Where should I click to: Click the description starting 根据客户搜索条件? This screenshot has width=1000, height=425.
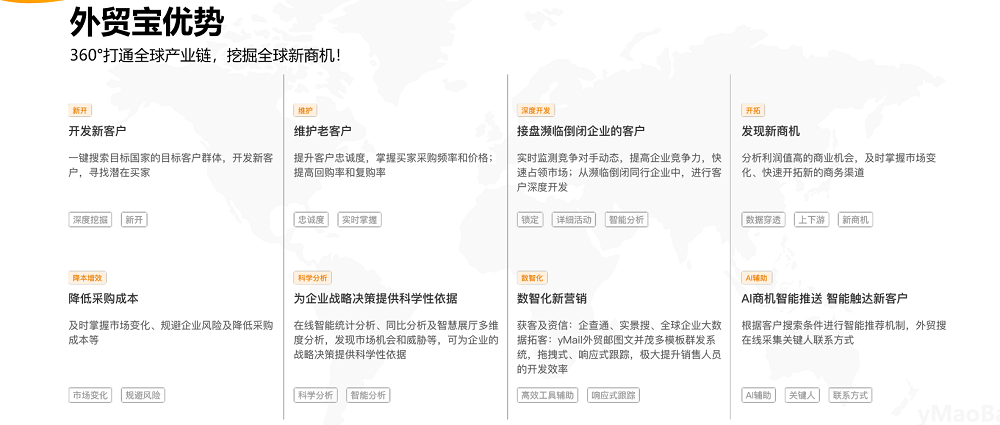[844, 332]
